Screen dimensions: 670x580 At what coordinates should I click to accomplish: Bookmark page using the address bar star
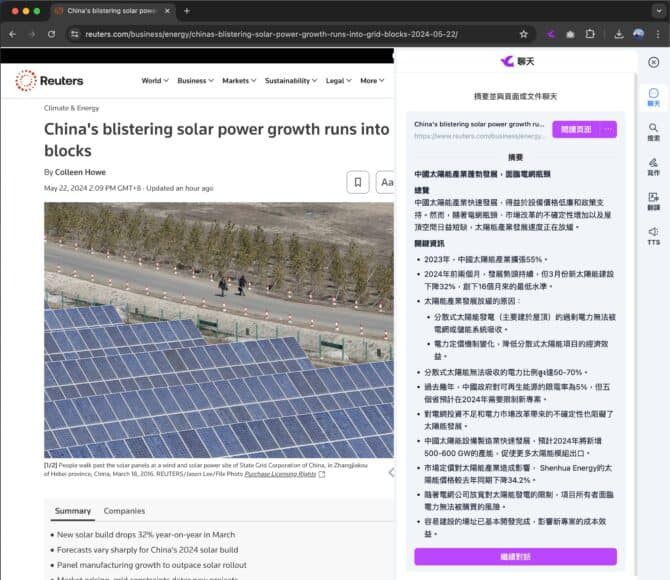pos(524,33)
